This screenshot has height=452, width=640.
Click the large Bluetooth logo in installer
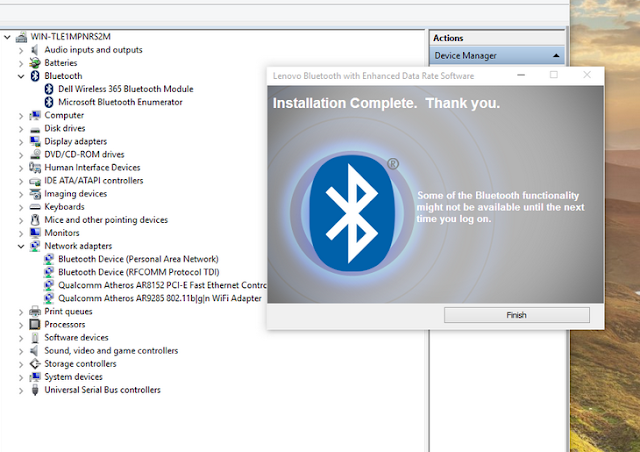tap(352, 213)
